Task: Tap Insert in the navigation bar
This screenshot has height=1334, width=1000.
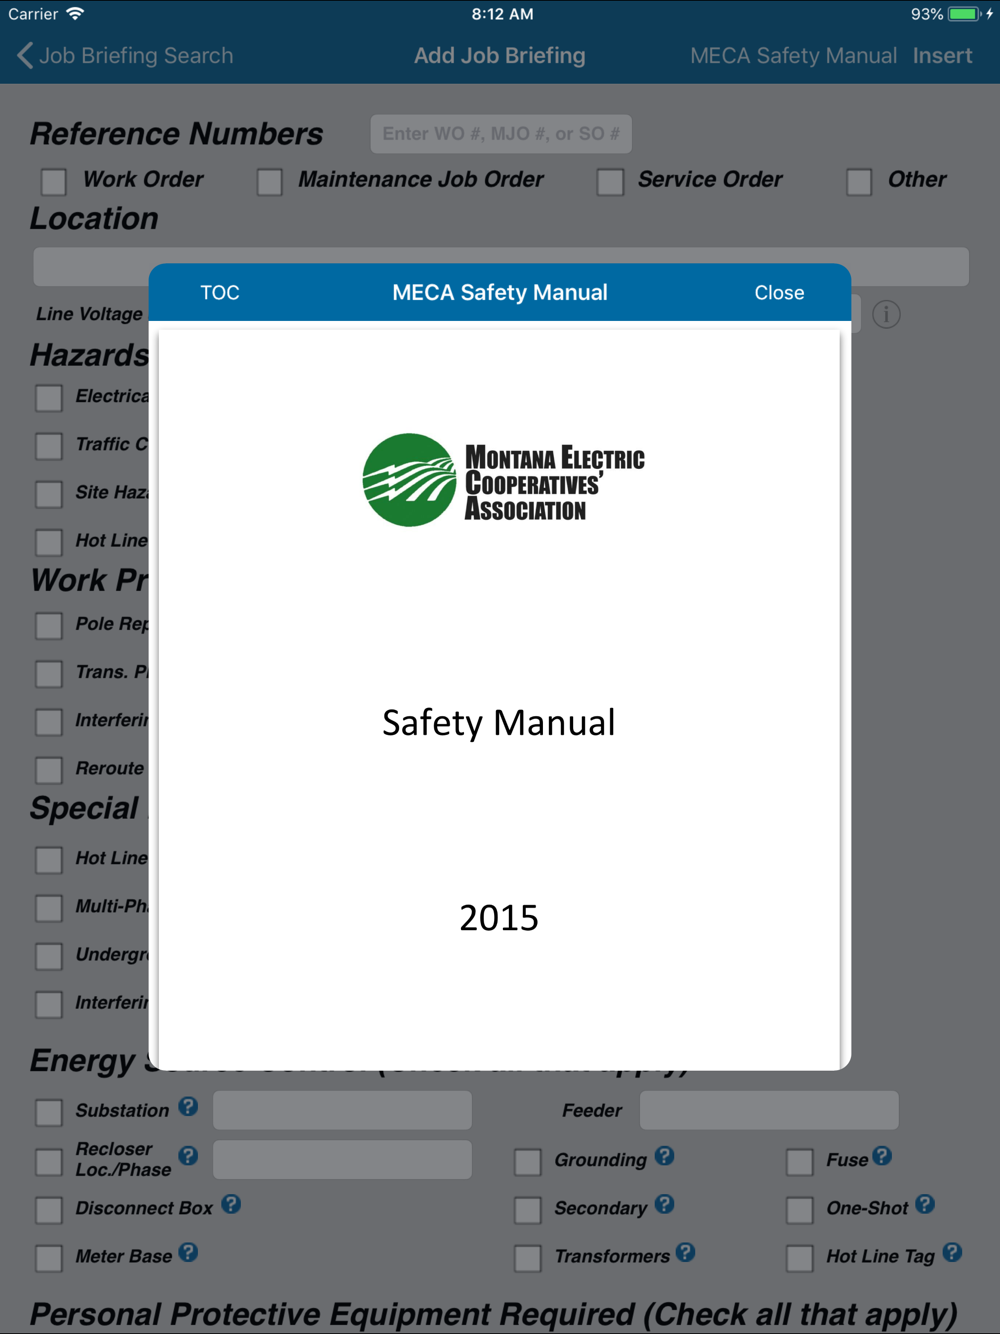Action: (x=943, y=56)
